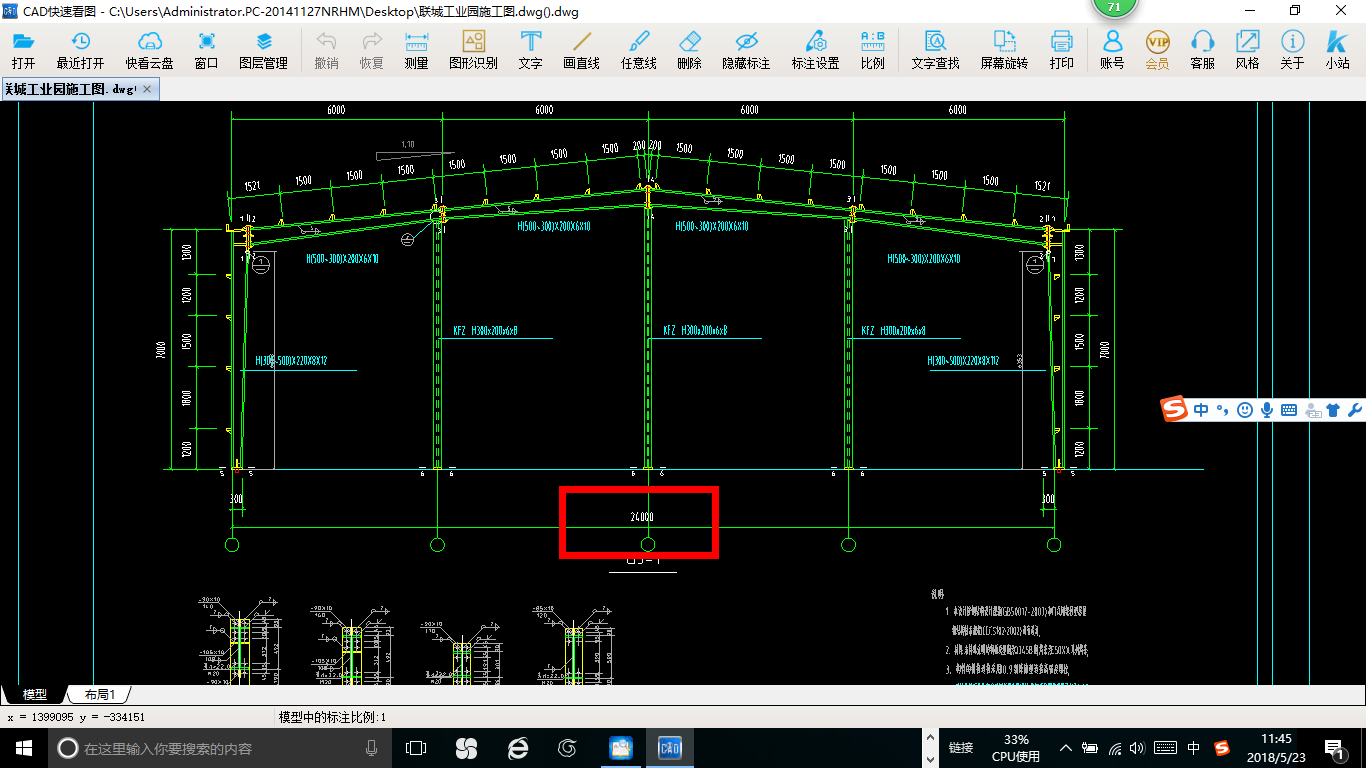This screenshot has width=1366, height=768.
Task: Toggle 隐藏标注 hide annotations eye icon
Action: click(746, 49)
